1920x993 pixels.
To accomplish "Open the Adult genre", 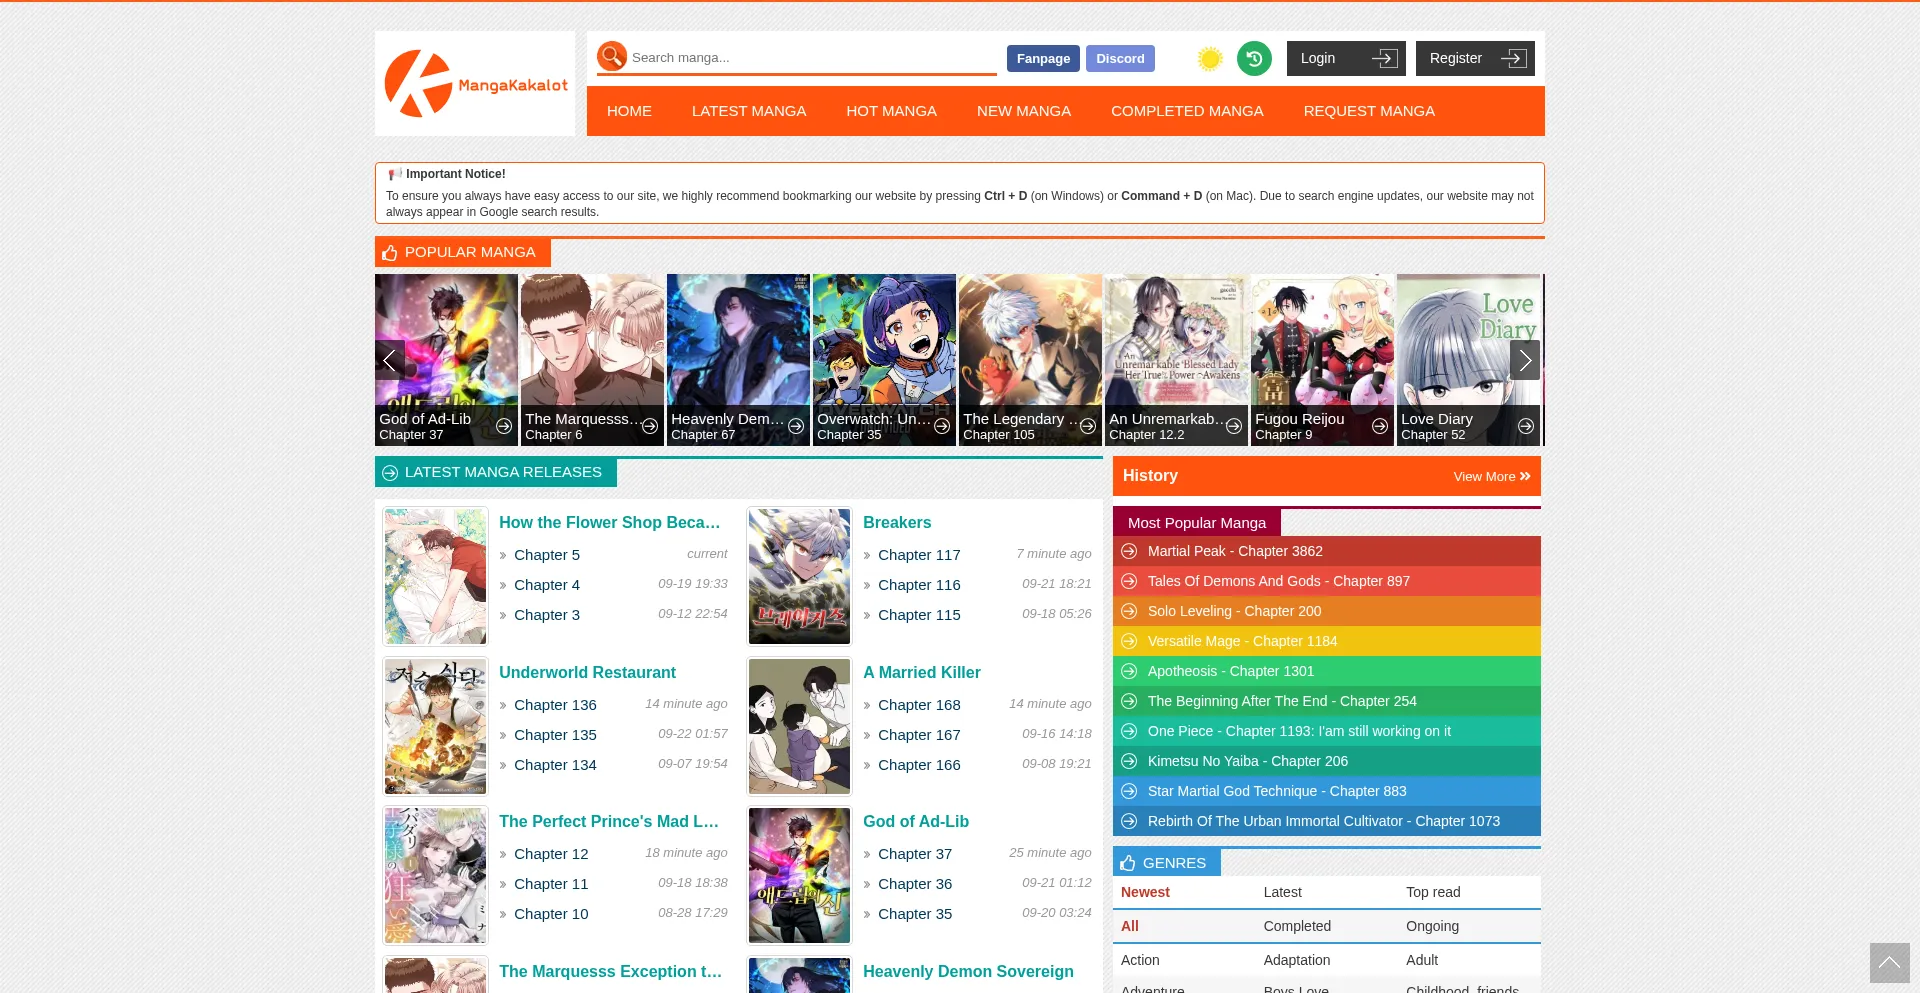I will click(x=1422, y=960).
